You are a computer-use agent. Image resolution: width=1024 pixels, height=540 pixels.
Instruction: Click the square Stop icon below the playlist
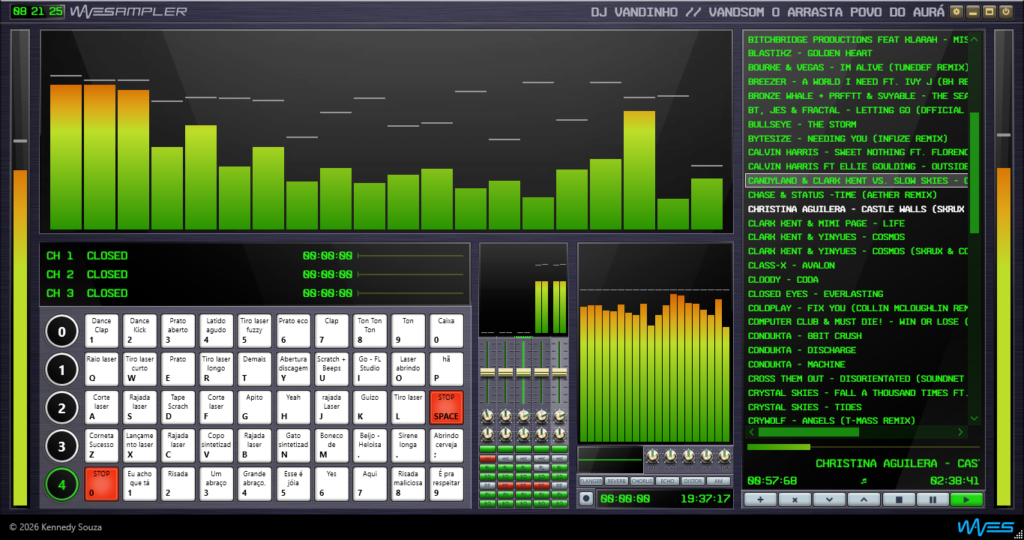[898, 498]
